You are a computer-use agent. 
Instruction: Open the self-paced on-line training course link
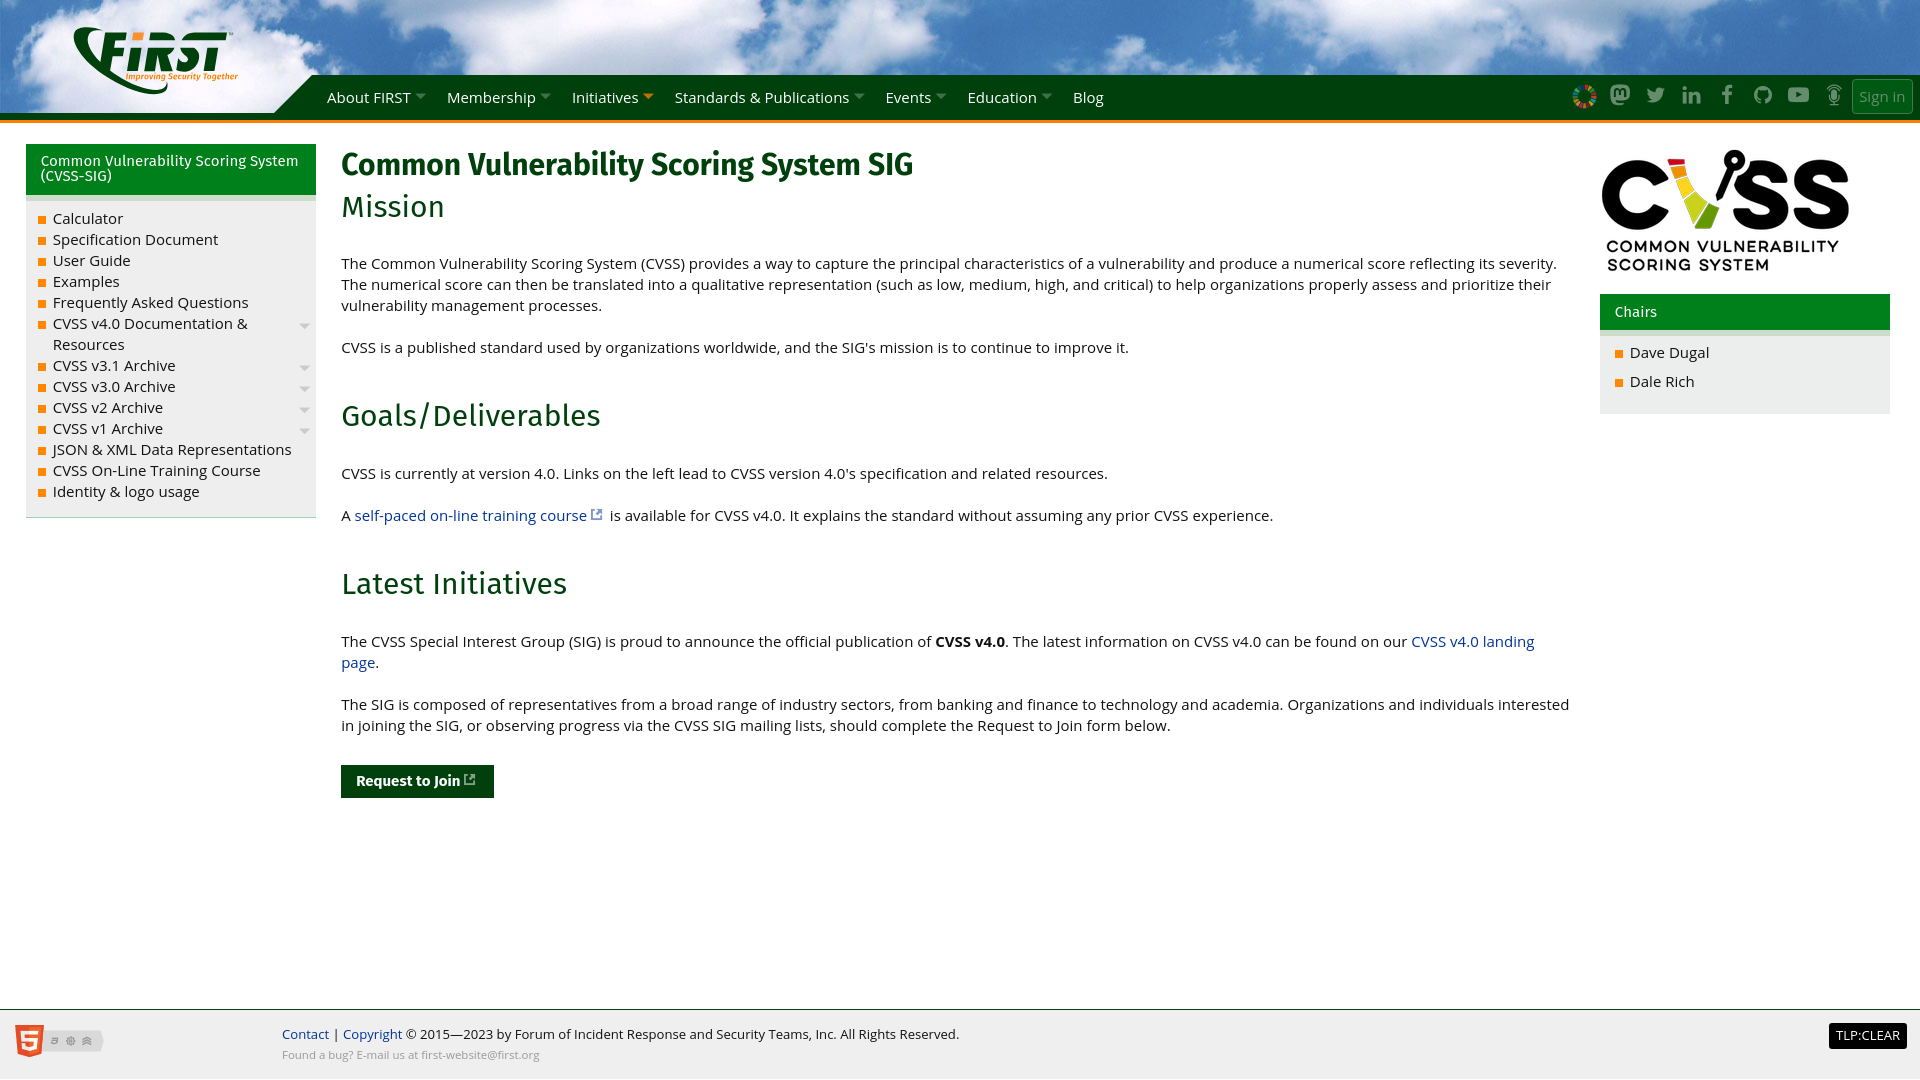471,515
